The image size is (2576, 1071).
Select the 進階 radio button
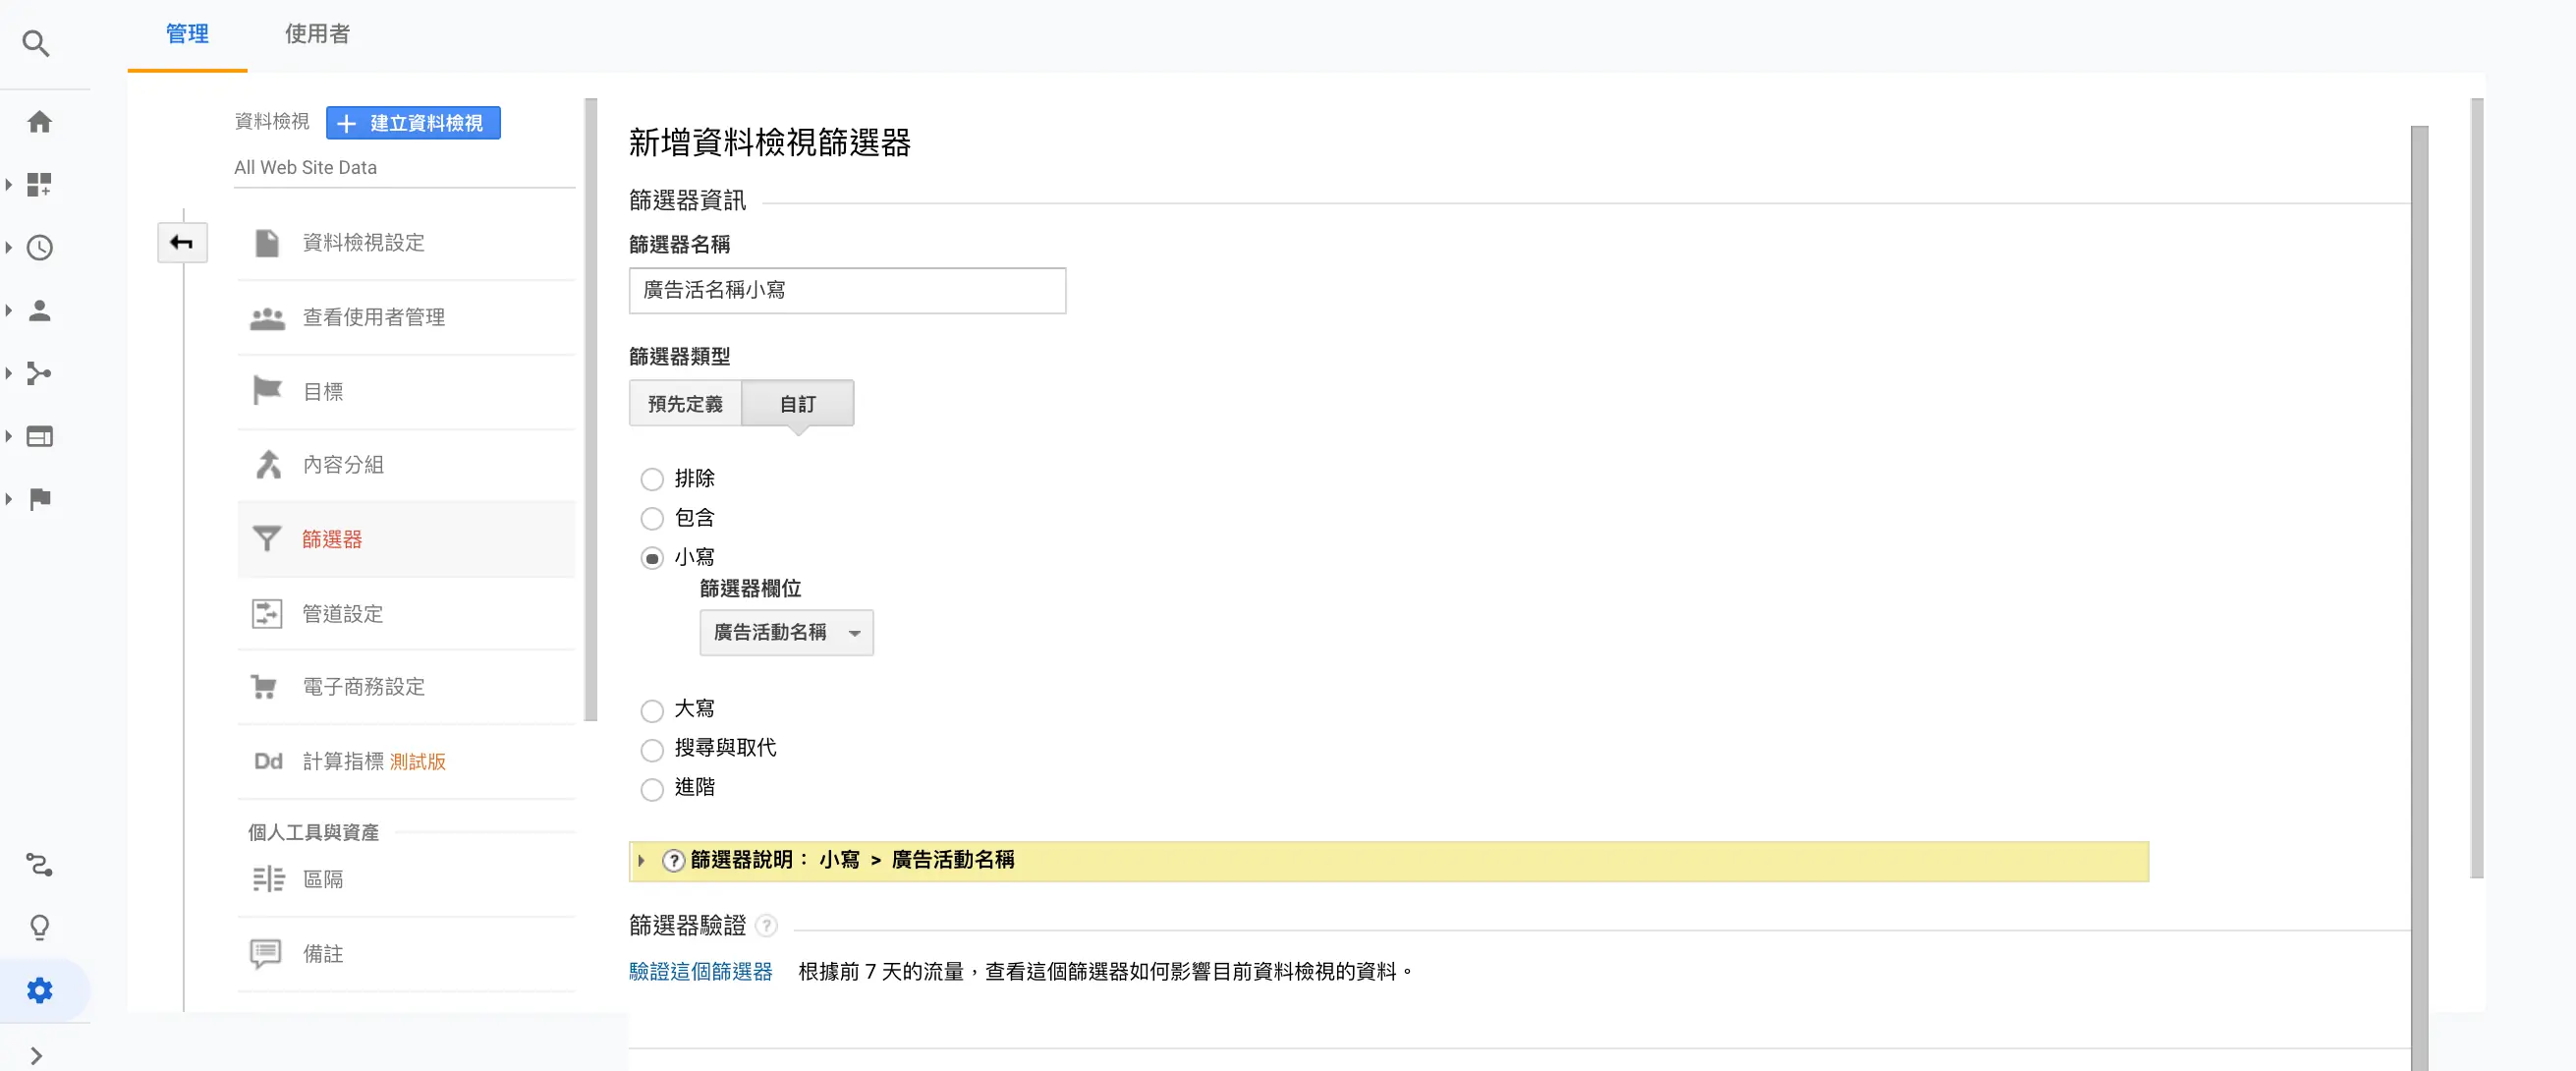652,789
